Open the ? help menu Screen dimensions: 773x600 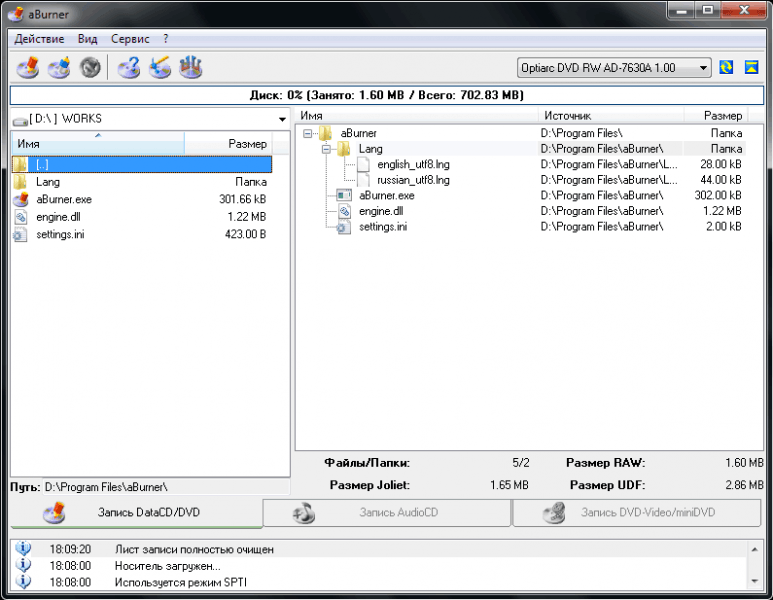pyautogui.click(x=166, y=39)
